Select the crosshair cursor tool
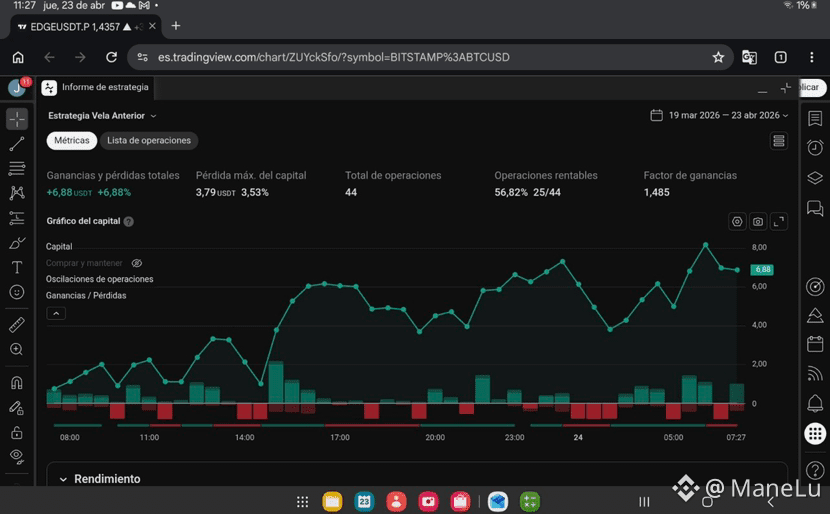This screenshot has height=514, width=830. pyautogui.click(x=17, y=119)
